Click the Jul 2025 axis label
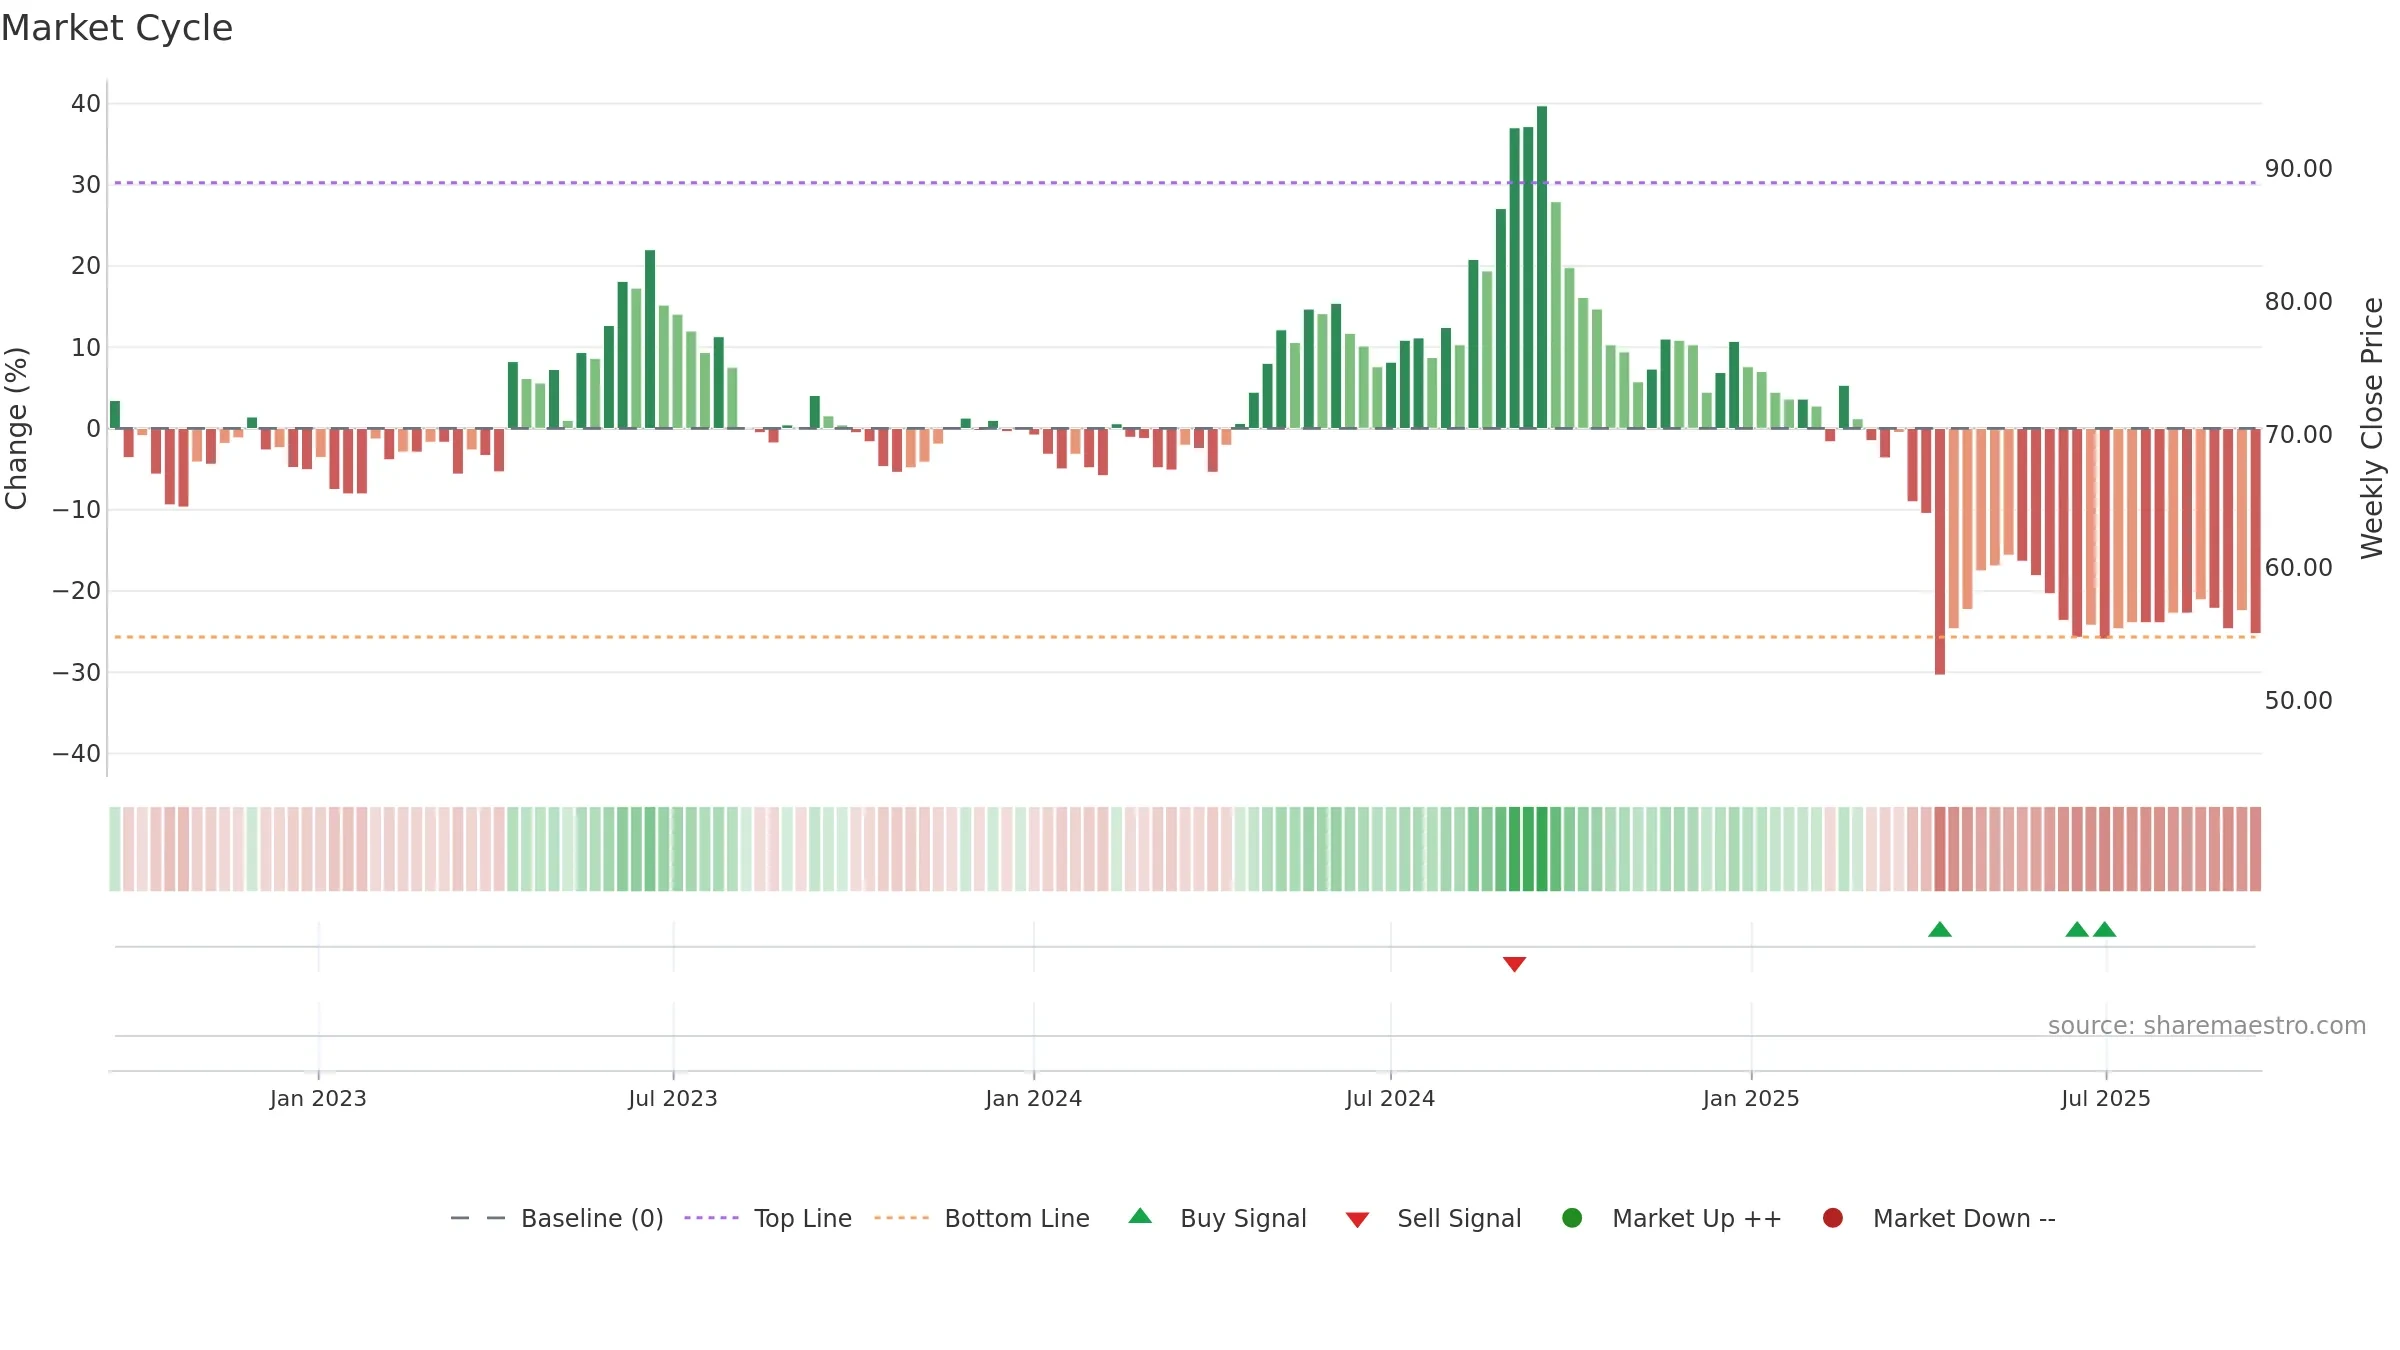 click(x=2106, y=1098)
